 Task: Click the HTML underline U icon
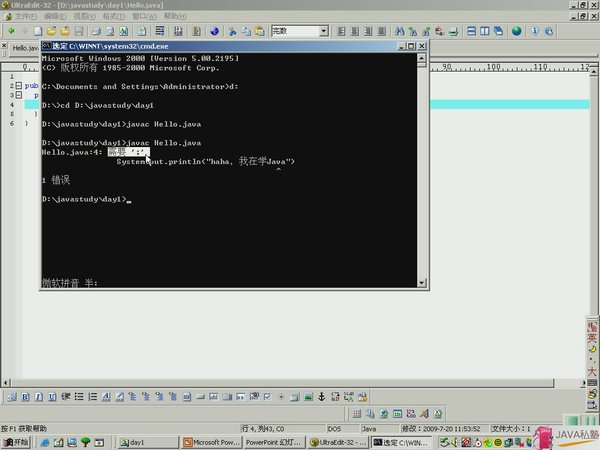52,397
